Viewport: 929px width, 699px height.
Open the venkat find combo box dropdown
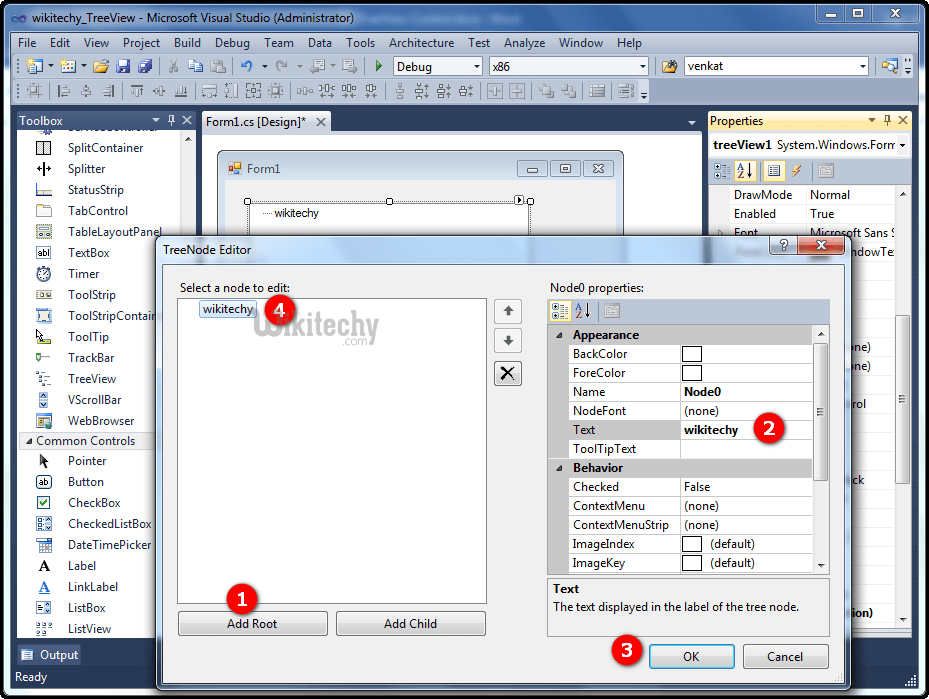[x=863, y=66]
